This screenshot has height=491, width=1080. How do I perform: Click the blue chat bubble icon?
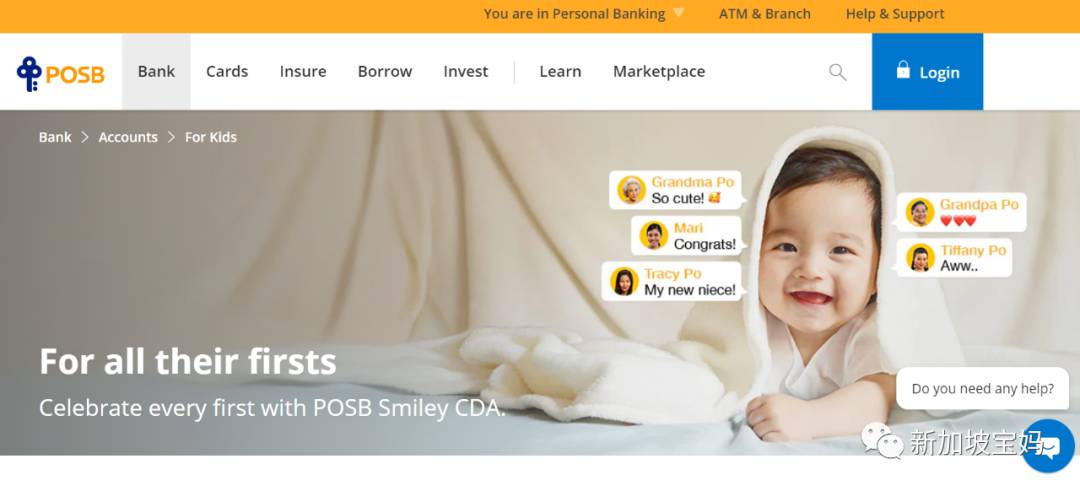pyautogui.click(x=1048, y=446)
